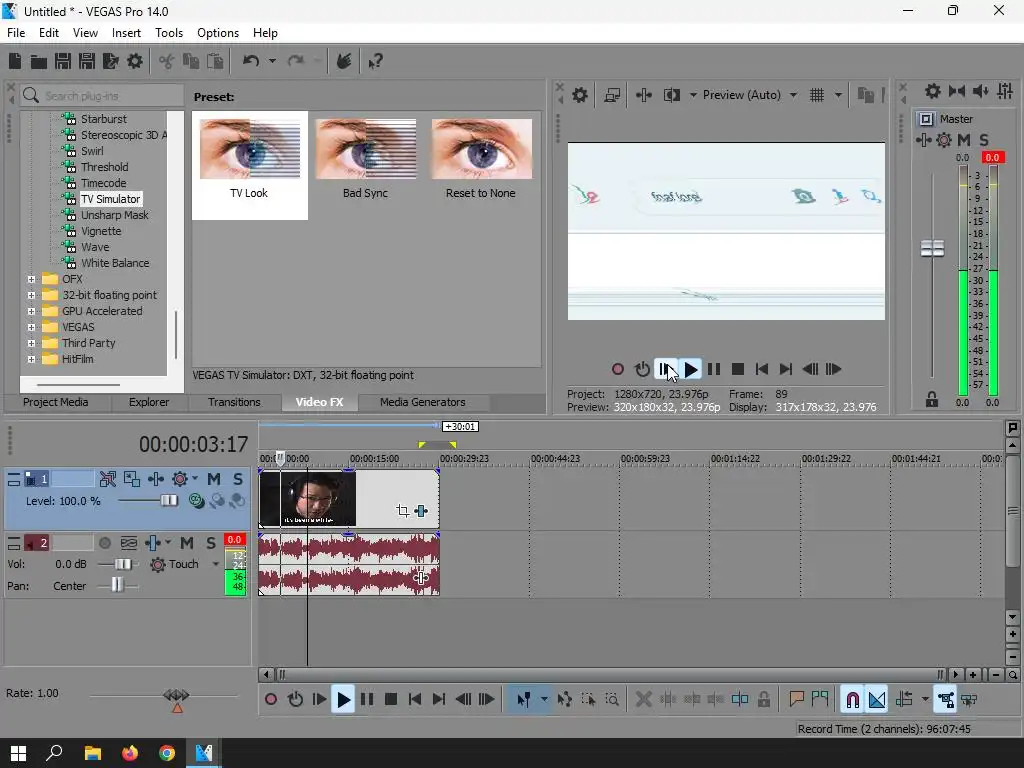
Task: Open track 1 Event Pan/Crop icon on clip
Action: point(403,511)
